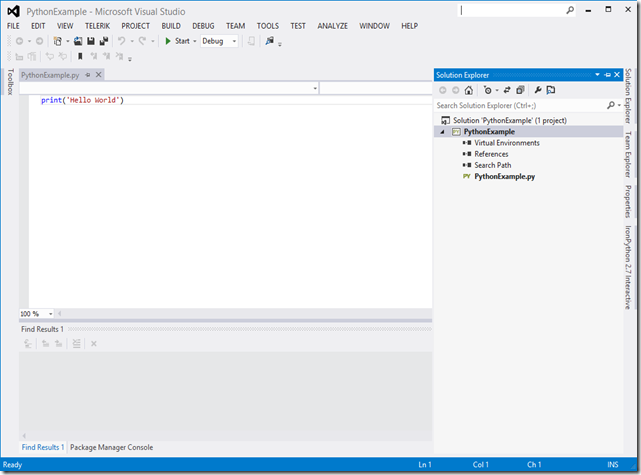Click the Quick Launch search magnifier icon
This screenshot has width=641, height=475.
[x=570, y=10]
